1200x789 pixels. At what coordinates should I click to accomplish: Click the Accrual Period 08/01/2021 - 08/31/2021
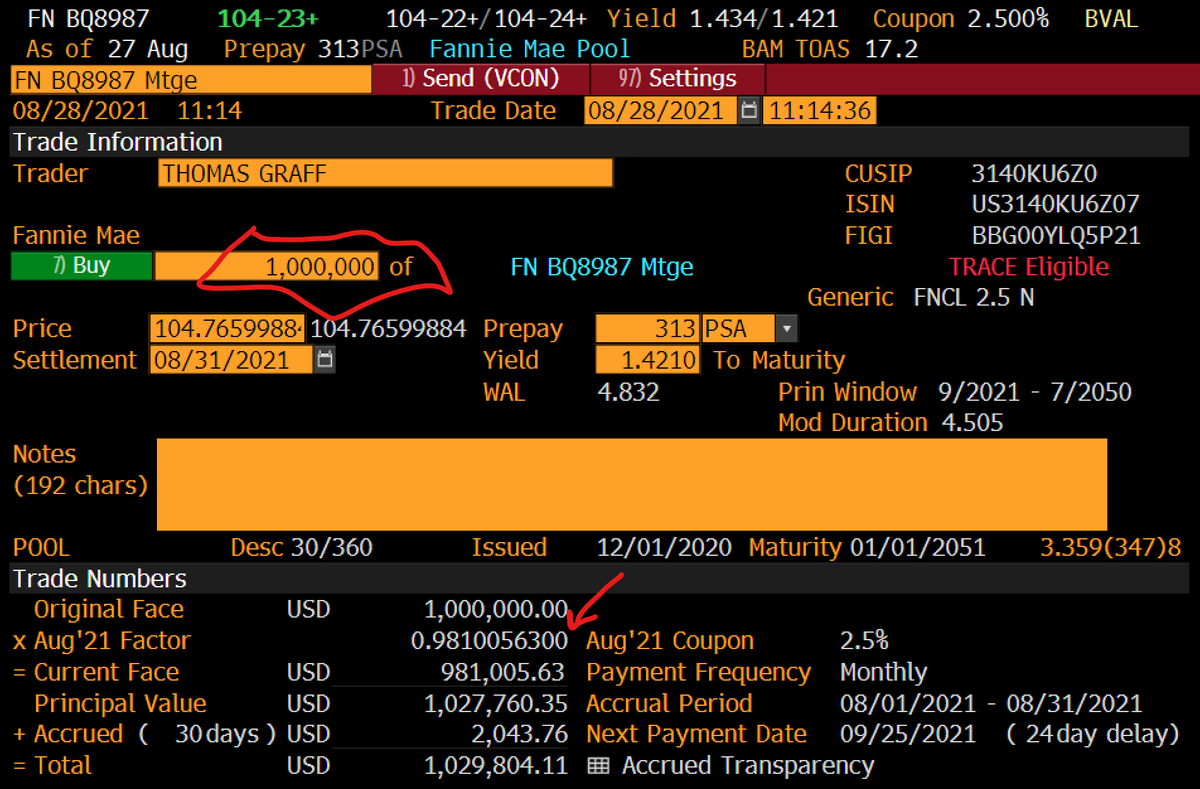990,703
